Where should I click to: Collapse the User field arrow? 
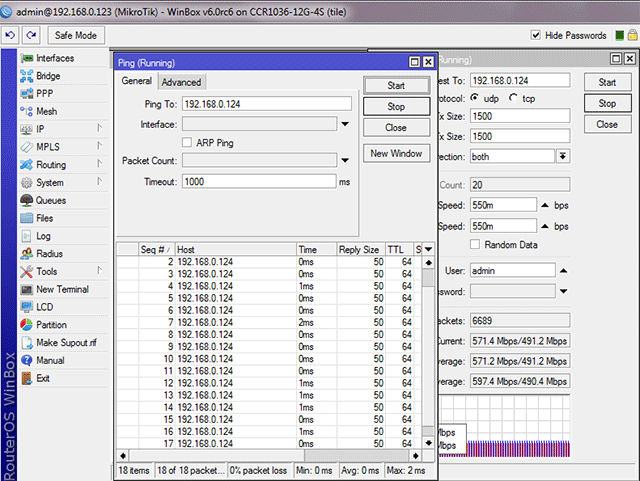coord(563,271)
